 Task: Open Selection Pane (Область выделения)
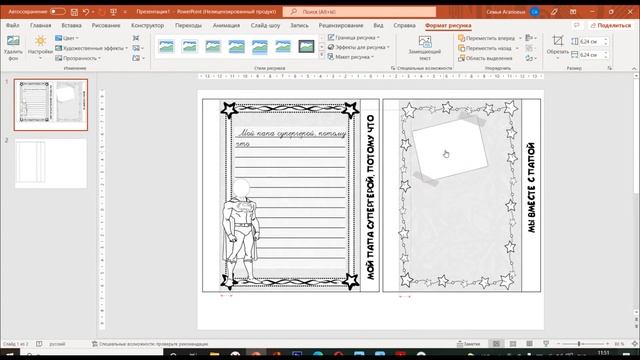click(x=485, y=58)
